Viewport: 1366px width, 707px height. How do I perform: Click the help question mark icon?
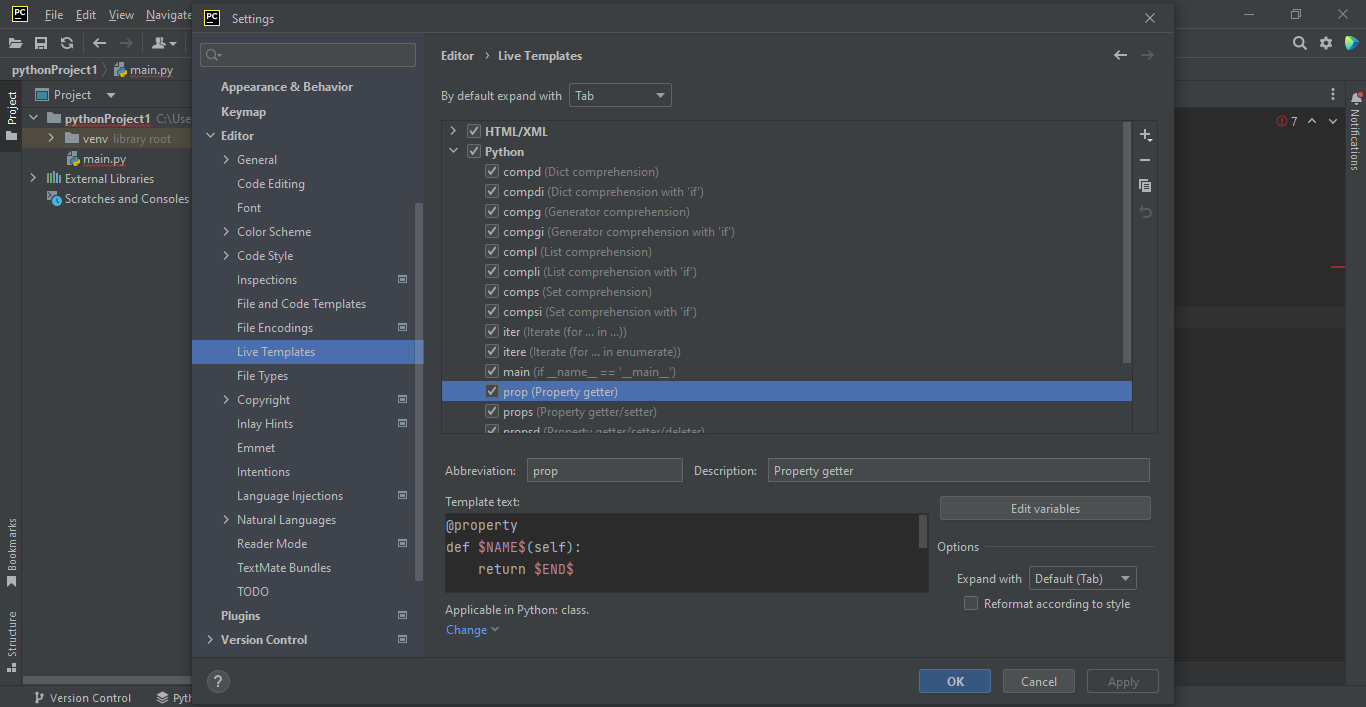click(218, 681)
